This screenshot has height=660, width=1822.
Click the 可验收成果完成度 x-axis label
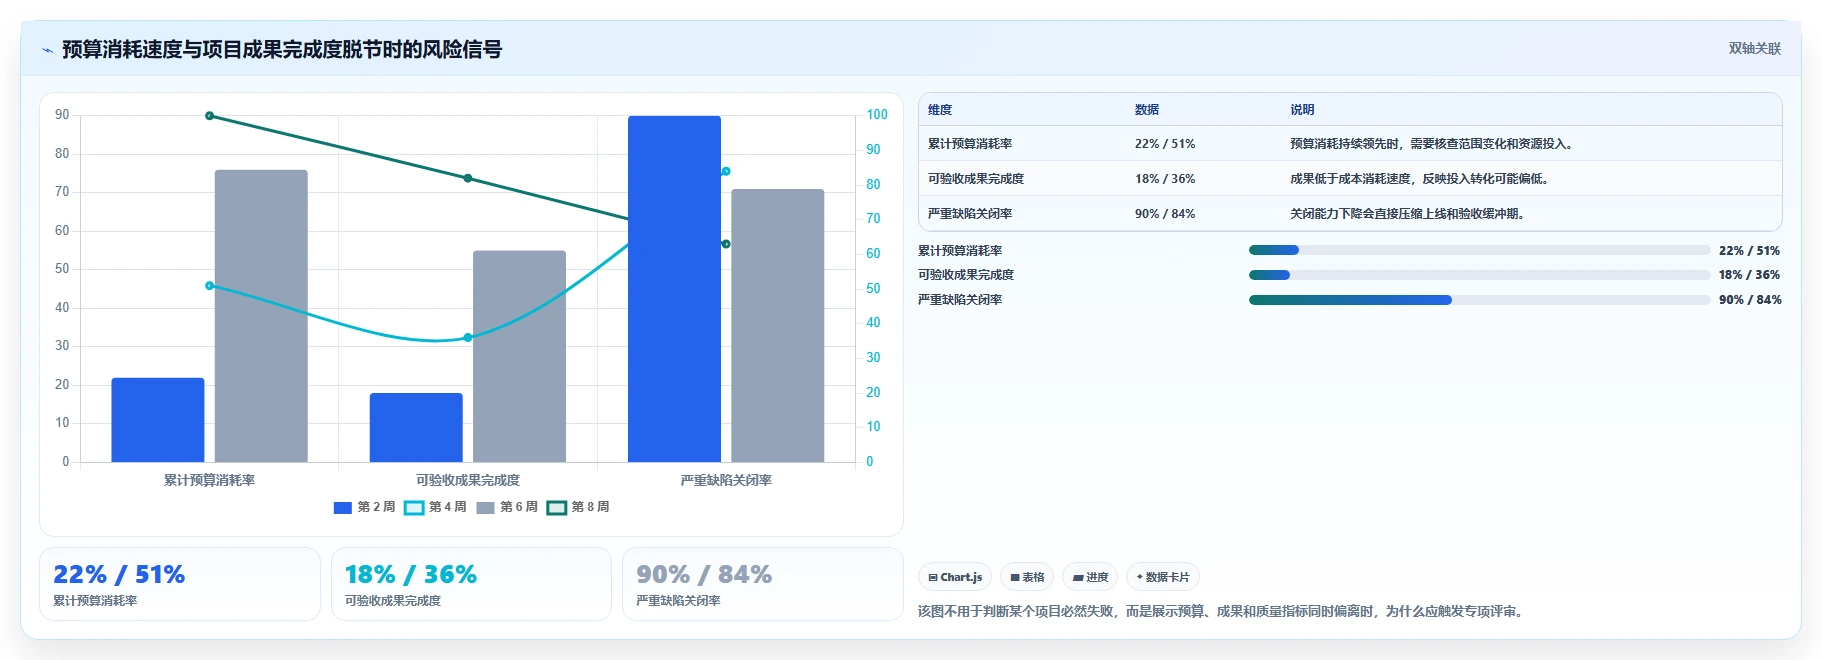pyautogui.click(x=468, y=480)
